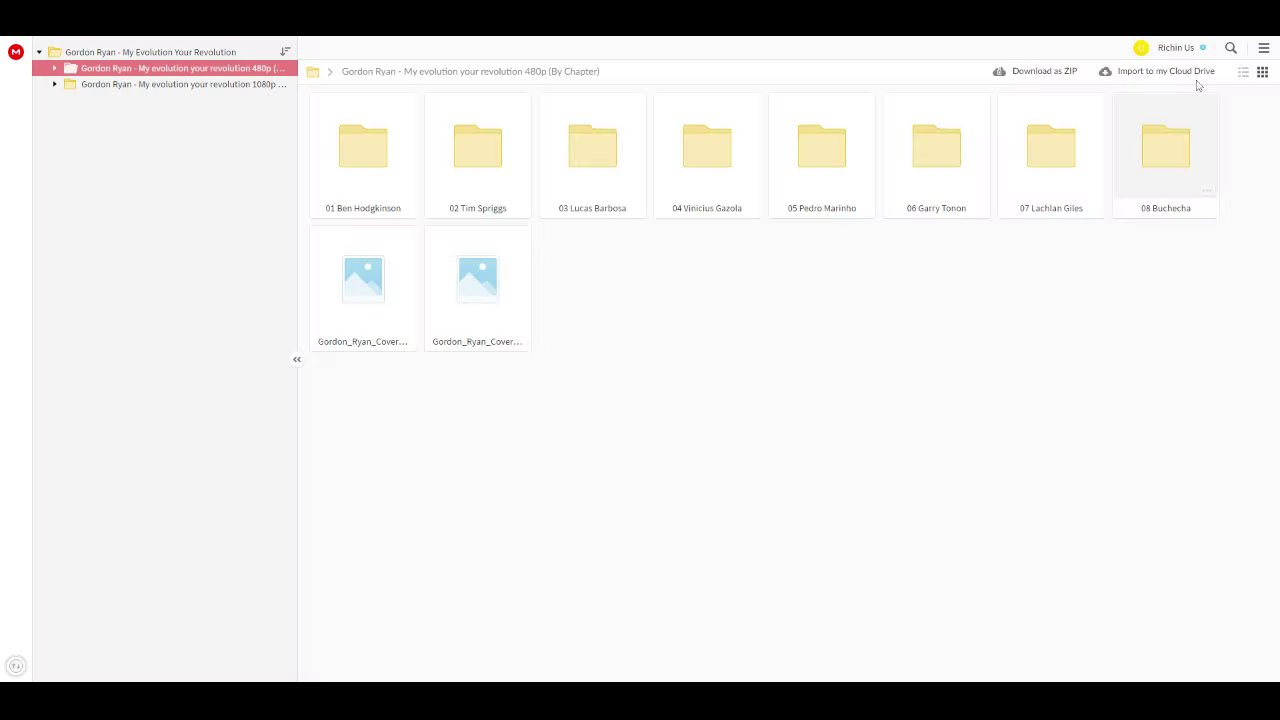Open the 06 Garry Tonon folder
This screenshot has width=1280, height=720.
pyautogui.click(x=936, y=156)
